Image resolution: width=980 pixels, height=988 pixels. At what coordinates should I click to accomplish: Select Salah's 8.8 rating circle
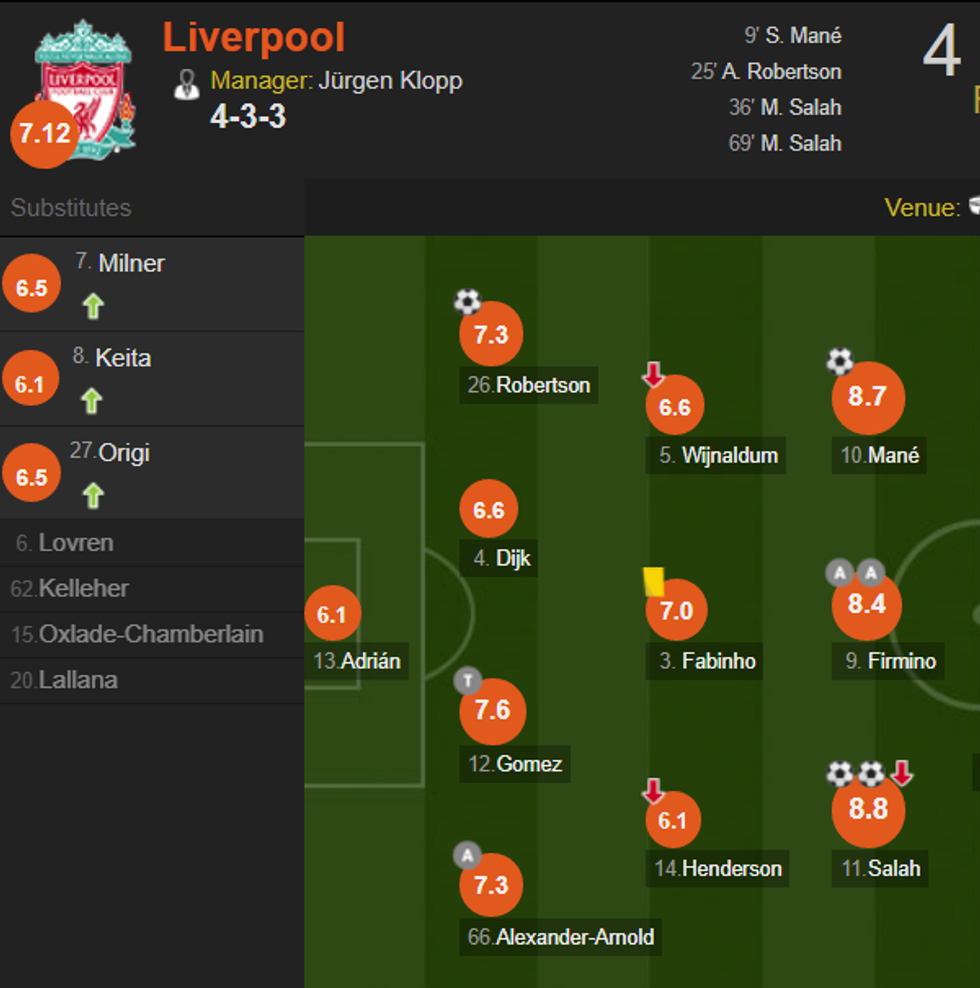click(x=868, y=809)
